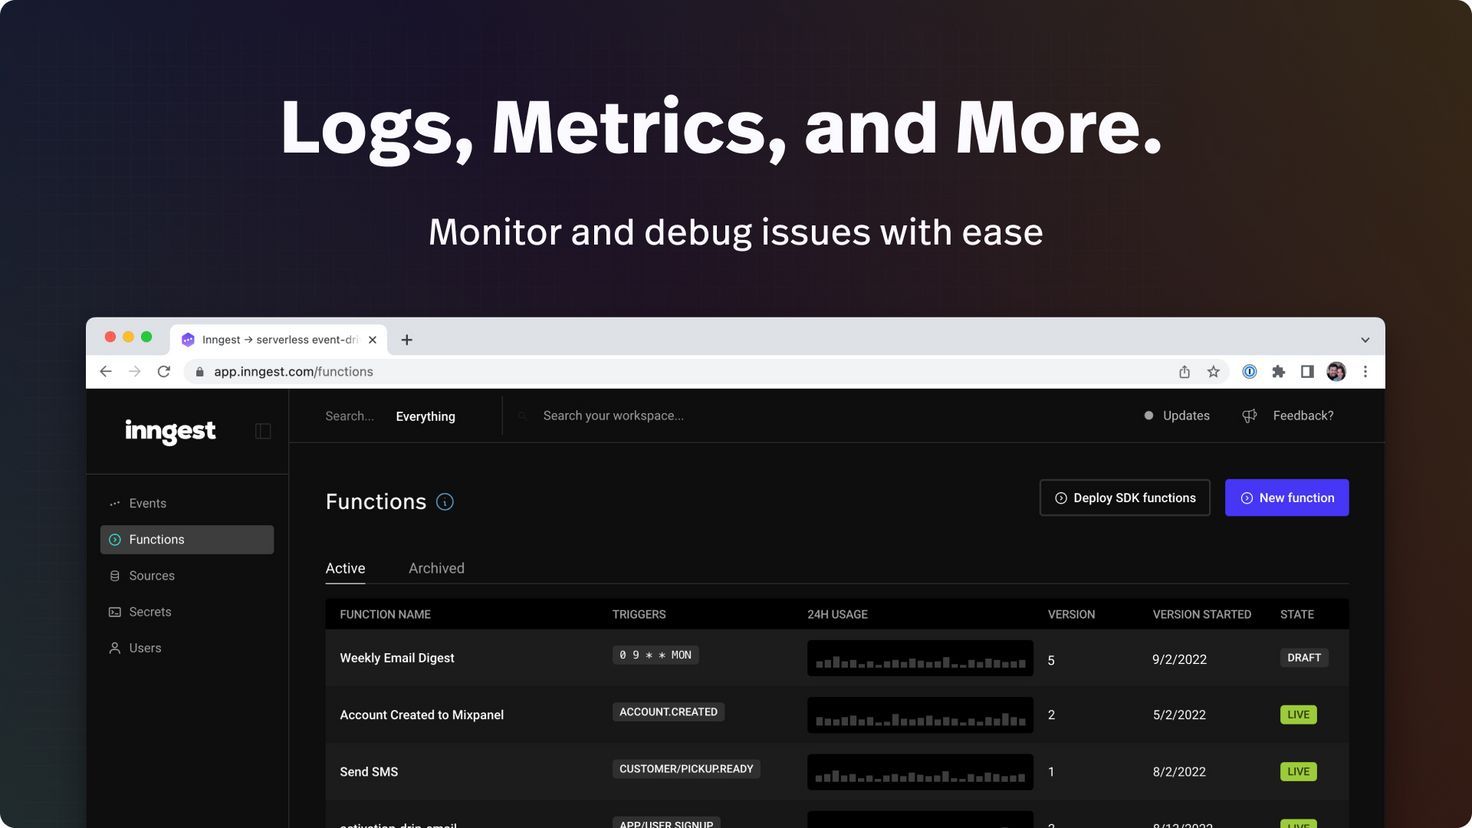Click the STATE column header
This screenshot has height=828, width=1472.
(x=1297, y=614)
